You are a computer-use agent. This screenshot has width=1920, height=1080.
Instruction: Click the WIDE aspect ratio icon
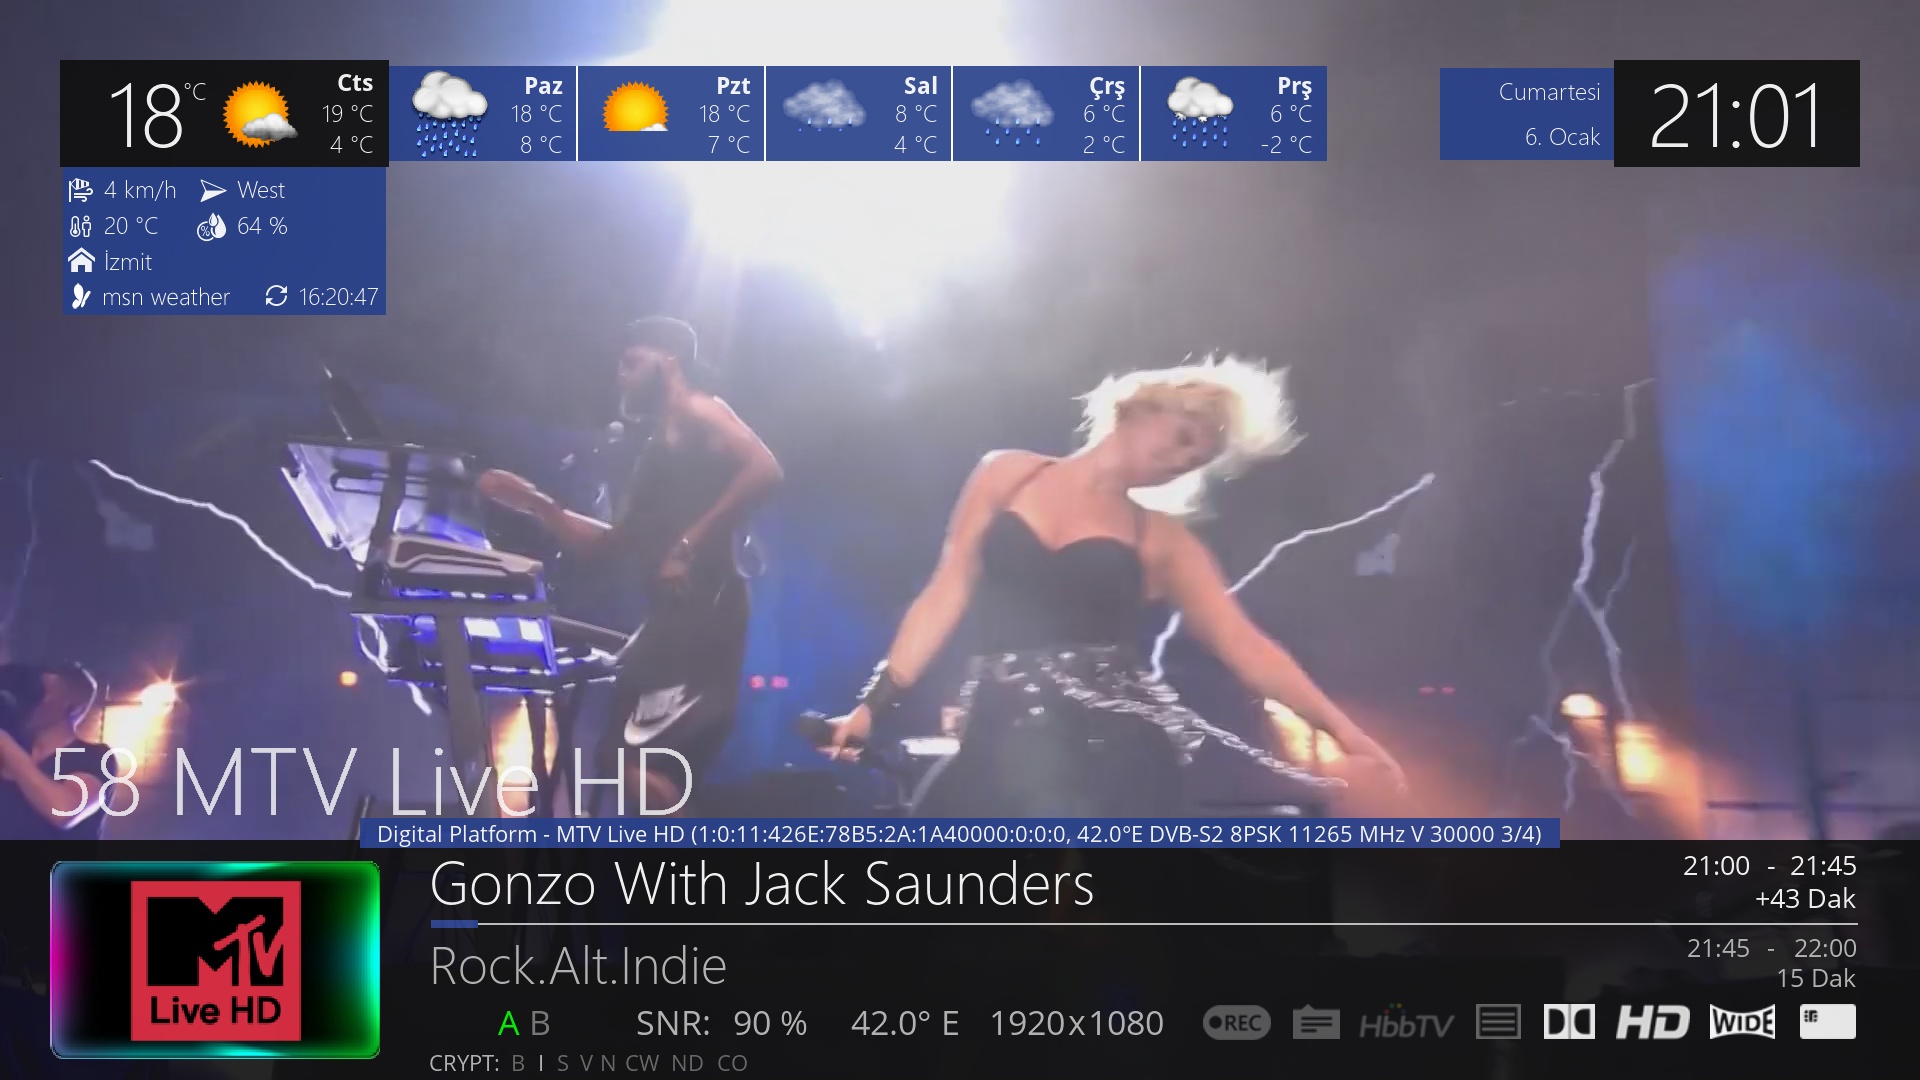1742,1022
